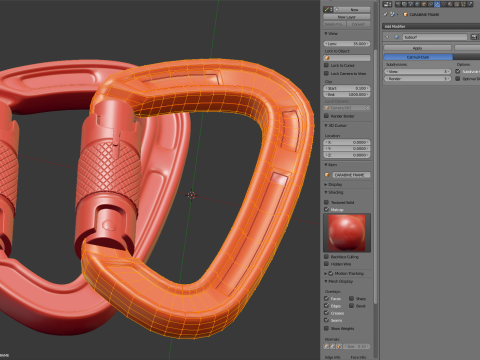480x360 pixels.
Task: Open the Render Layers properties tab
Action: point(404,4)
